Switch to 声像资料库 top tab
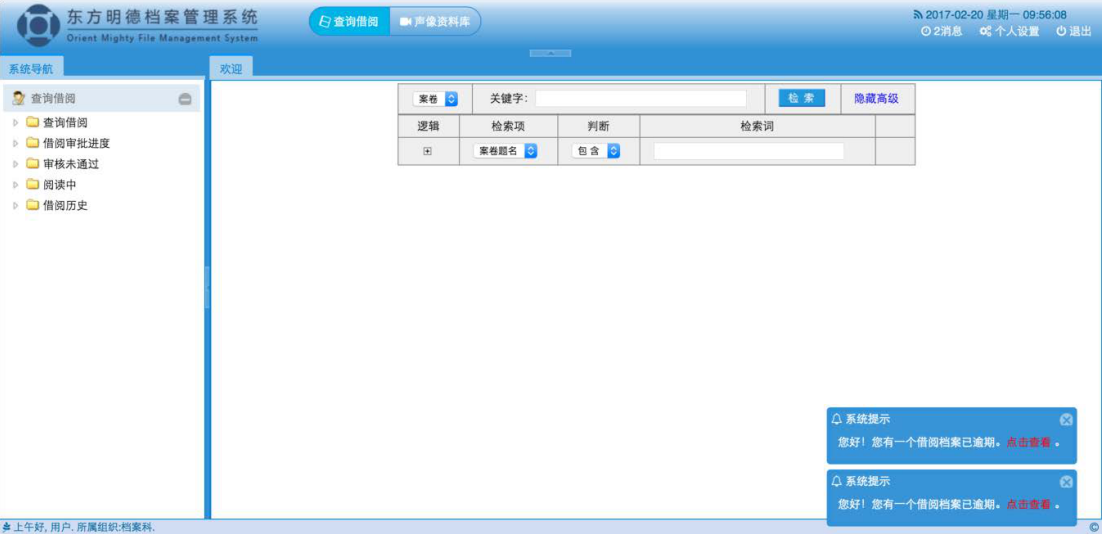Viewport: 1104px width, 534px height. tap(434, 21)
